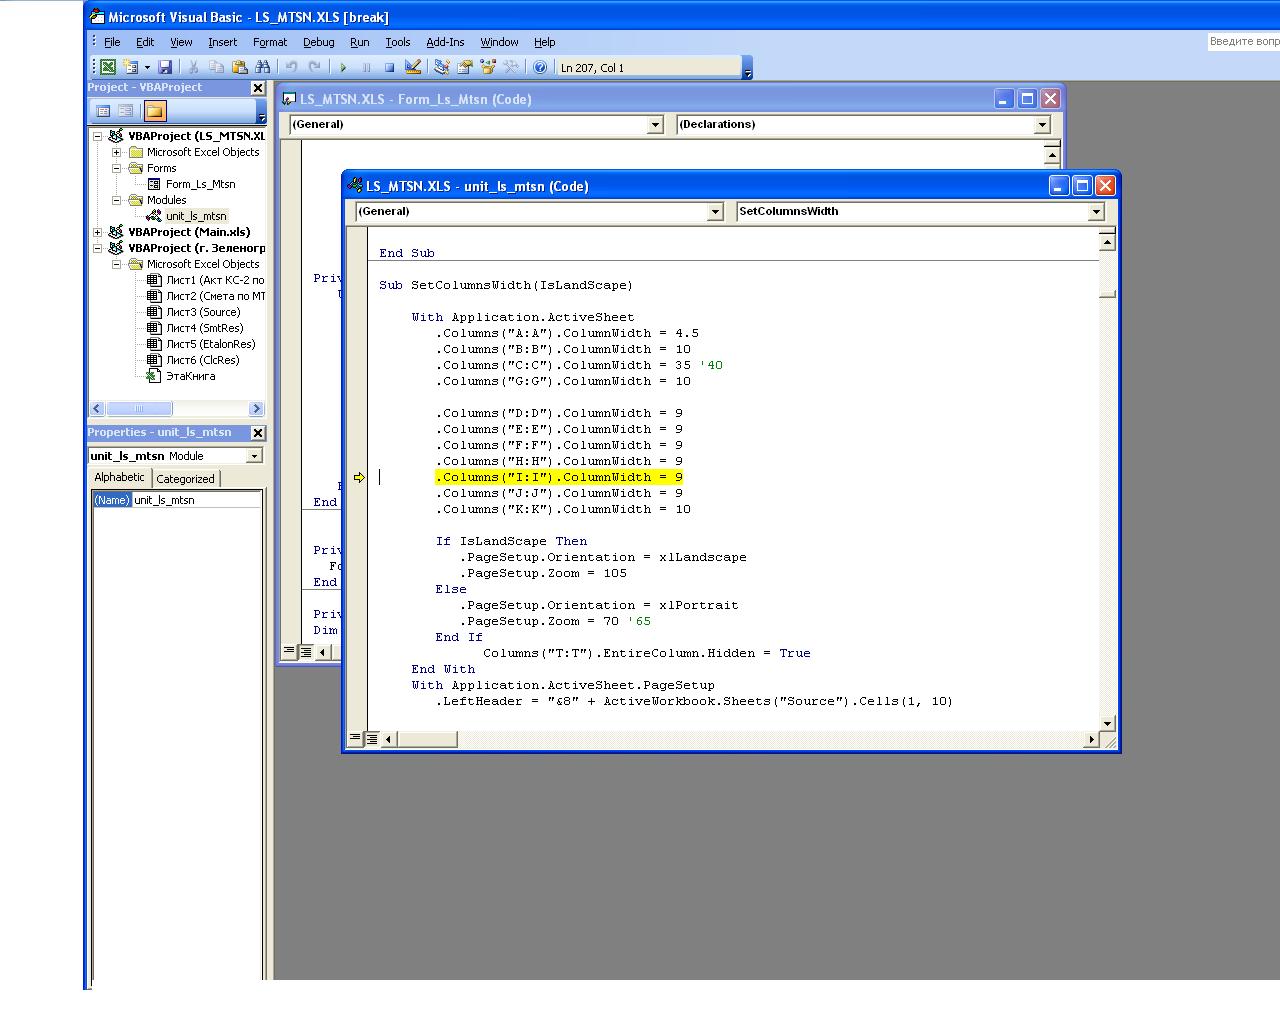
Task: Open the (General) object dropdown in unit_ls_mtsn window
Action: 715,212
